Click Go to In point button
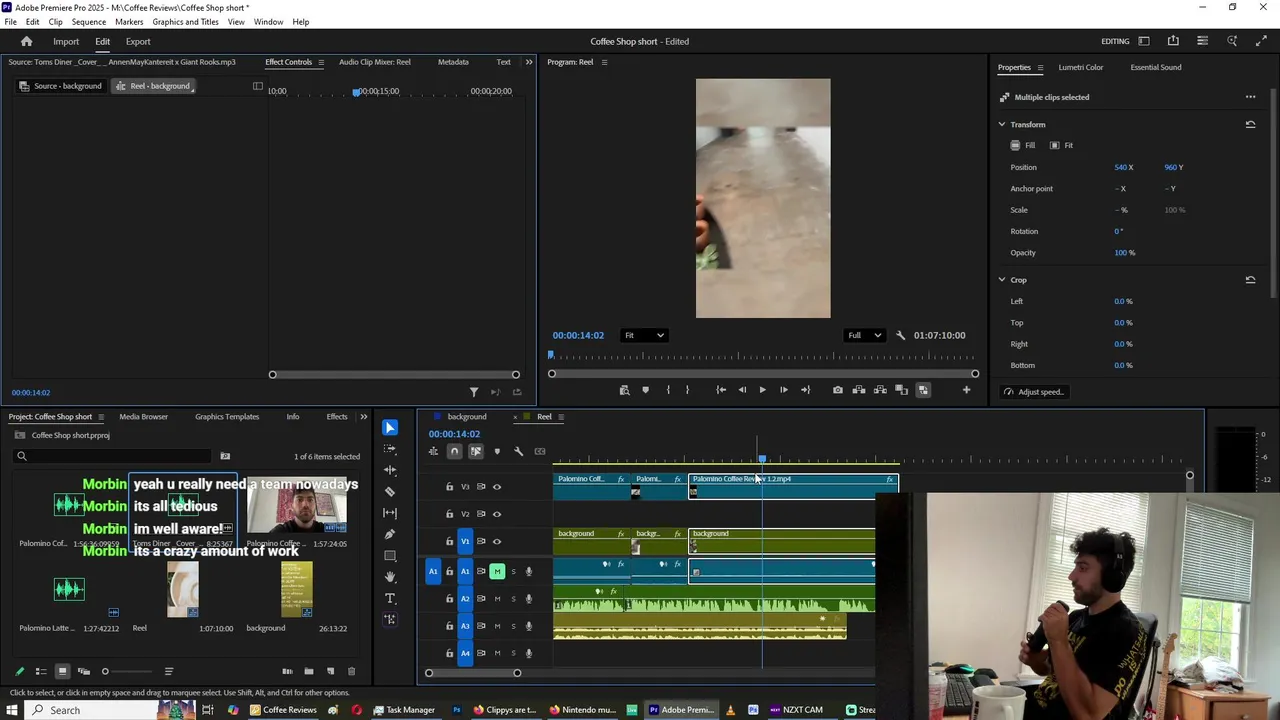This screenshot has height=720, width=1280. click(x=721, y=390)
